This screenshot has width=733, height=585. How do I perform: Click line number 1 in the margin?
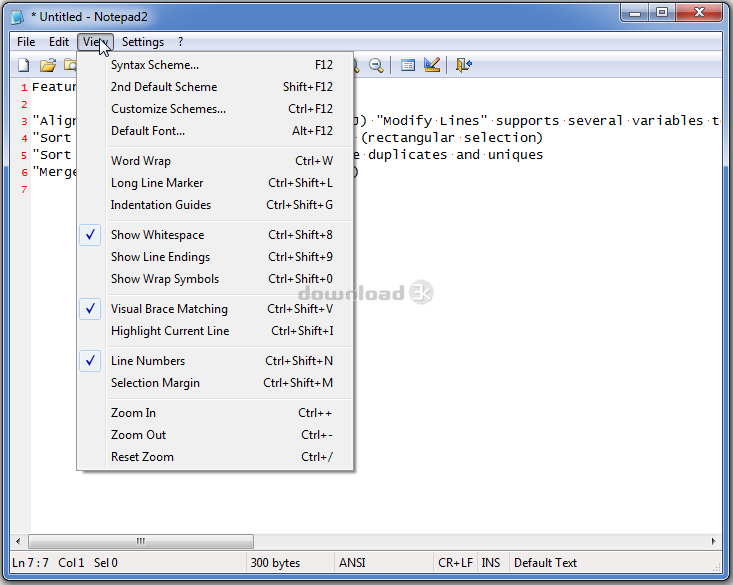click(x=24, y=87)
